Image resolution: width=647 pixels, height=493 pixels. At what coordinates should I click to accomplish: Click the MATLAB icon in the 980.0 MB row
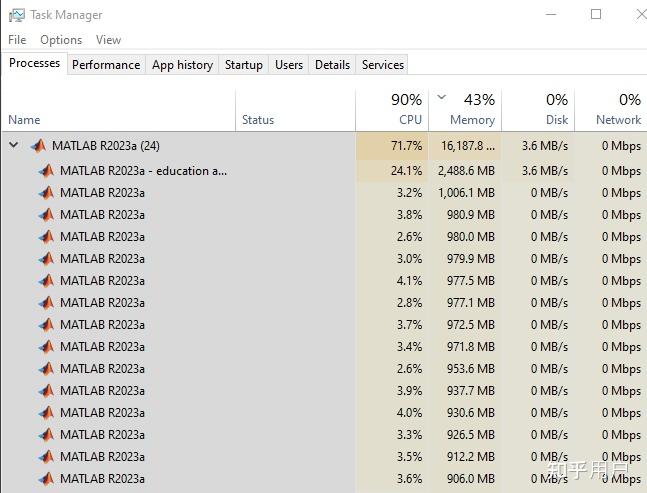[x=46, y=237]
